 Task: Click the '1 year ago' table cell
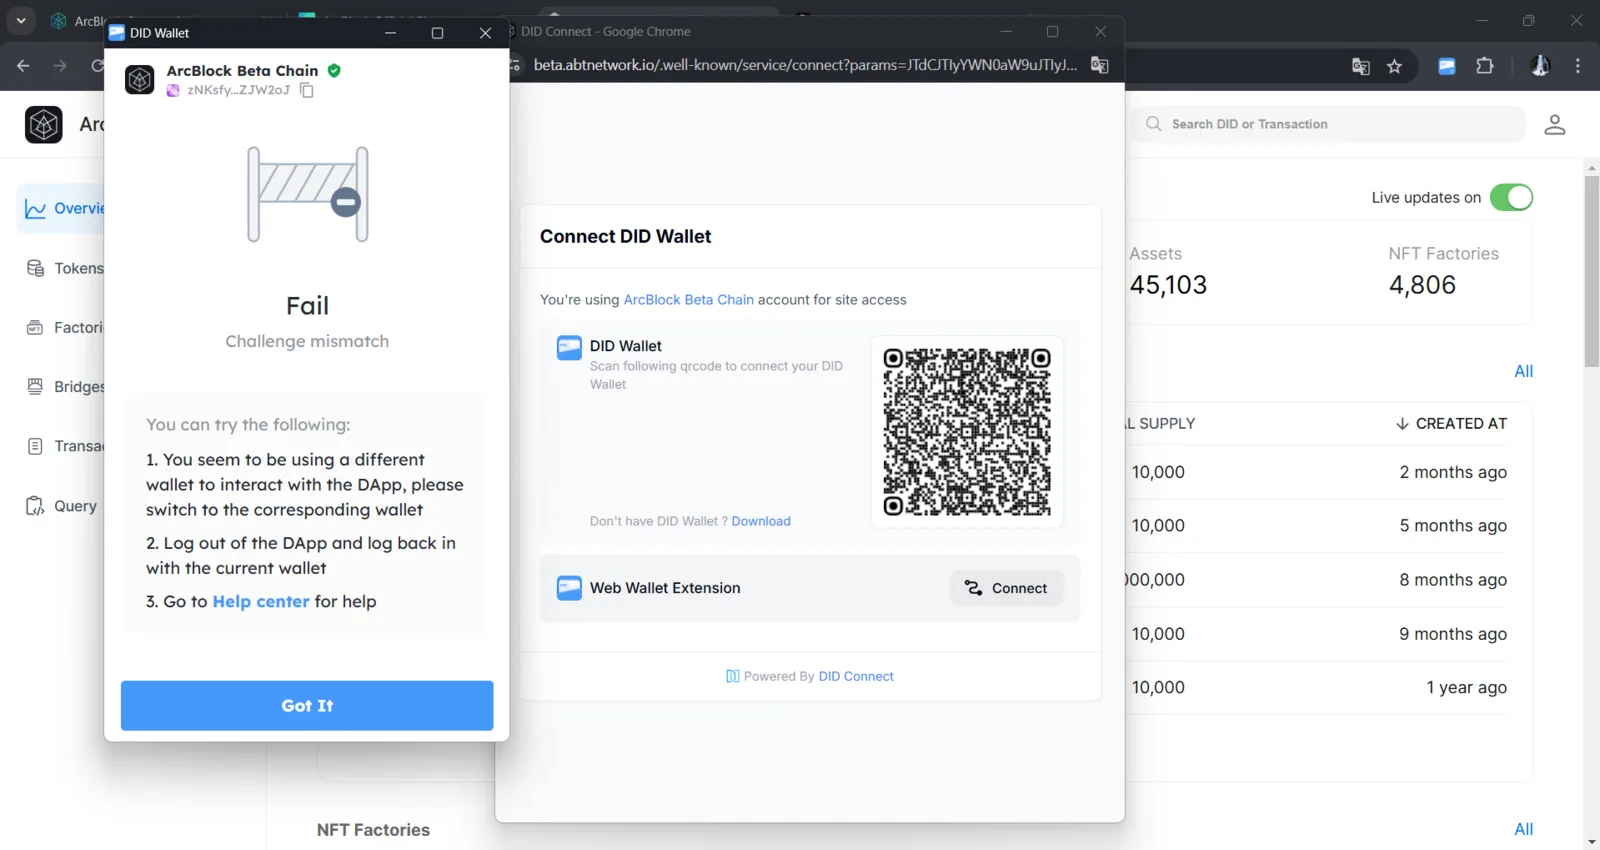pyautogui.click(x=1466, y=688)
